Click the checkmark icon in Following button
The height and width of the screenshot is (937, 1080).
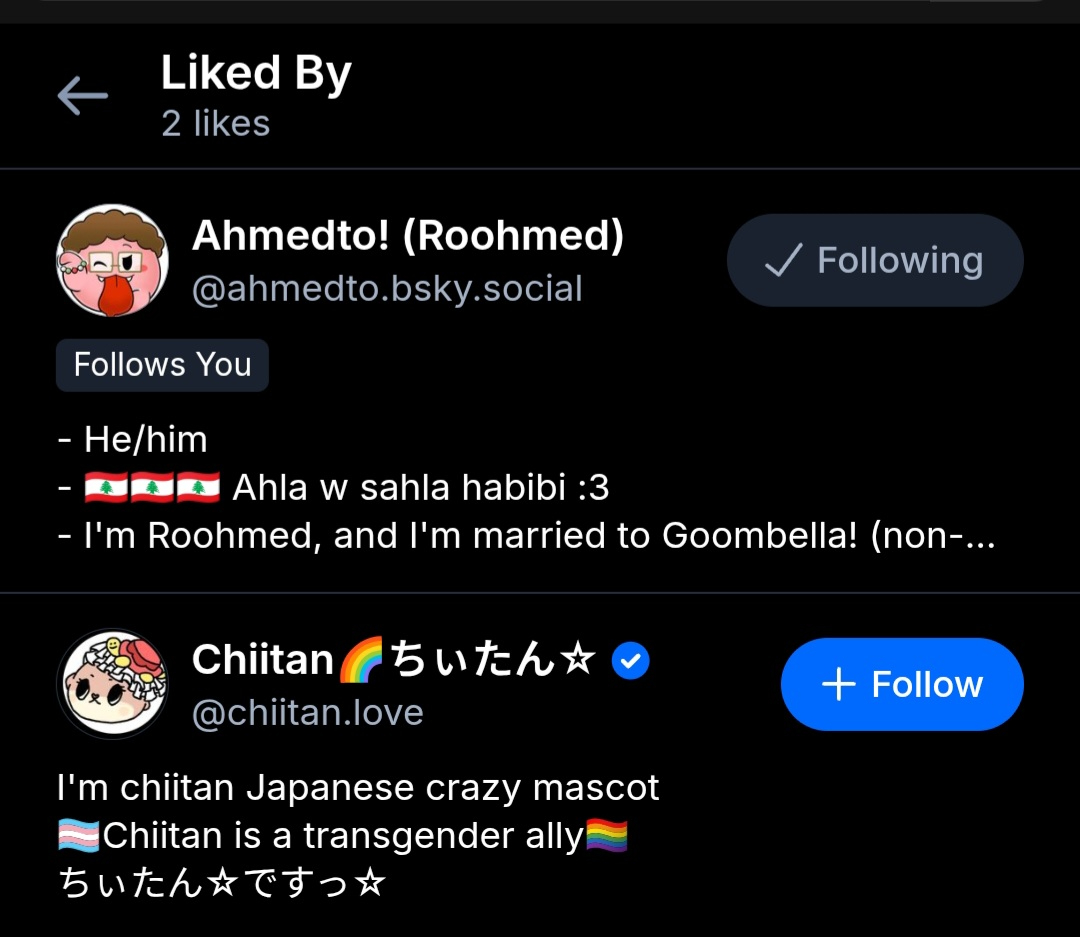[x=782, y=261]
